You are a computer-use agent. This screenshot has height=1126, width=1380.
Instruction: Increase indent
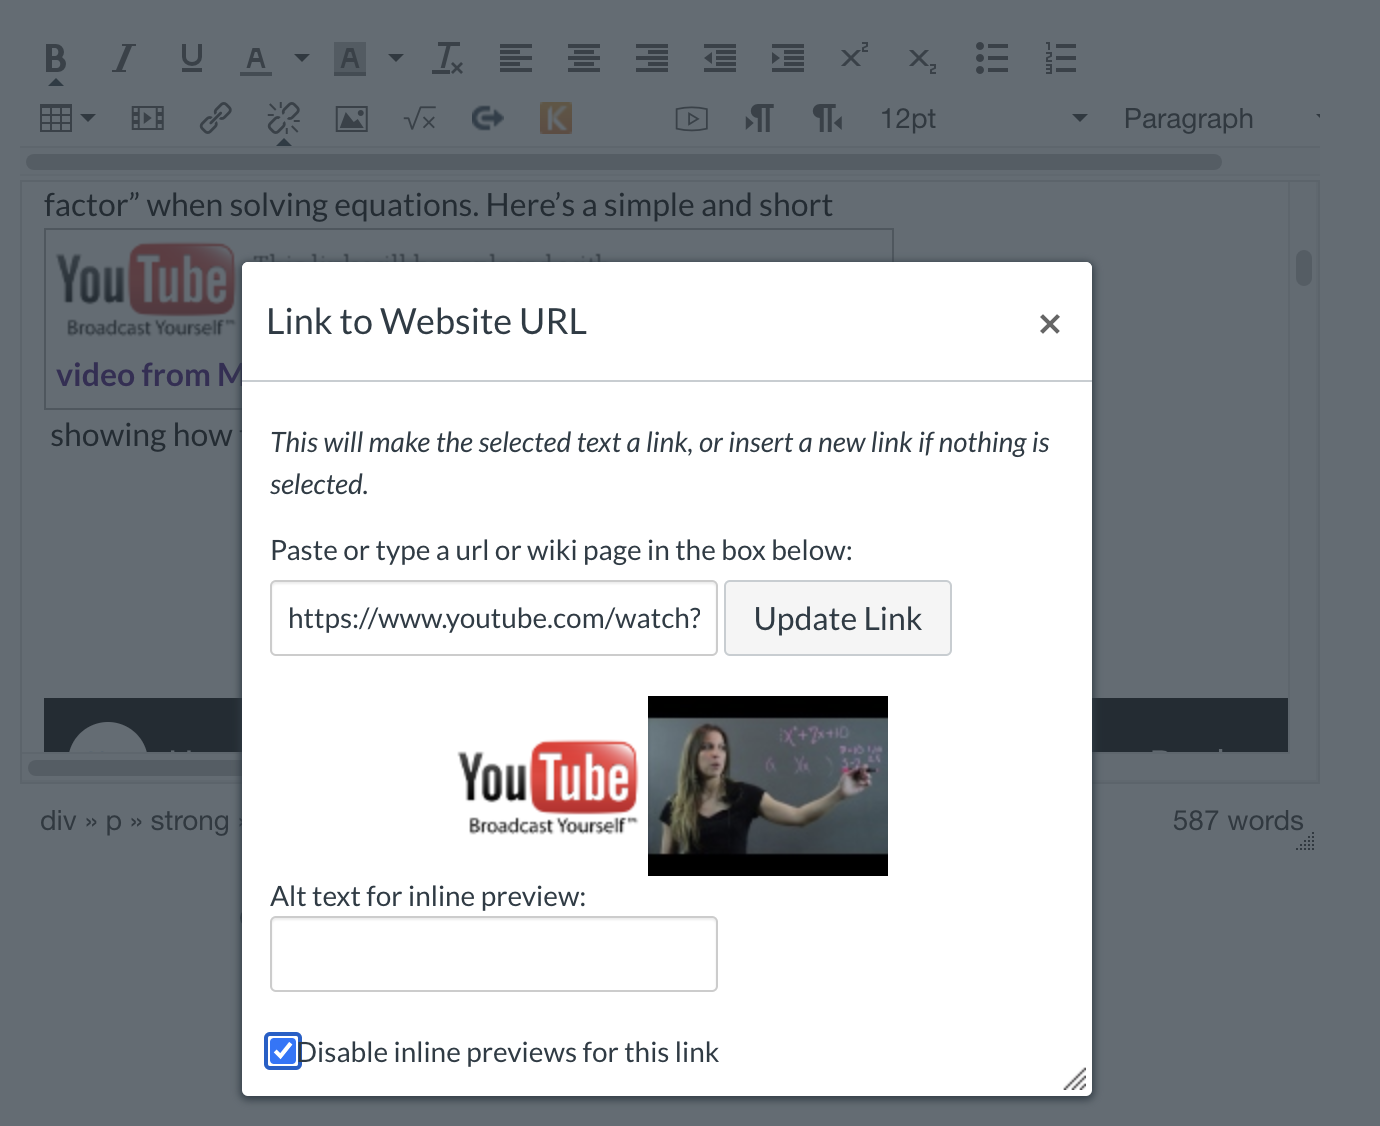tap(788, 58)
